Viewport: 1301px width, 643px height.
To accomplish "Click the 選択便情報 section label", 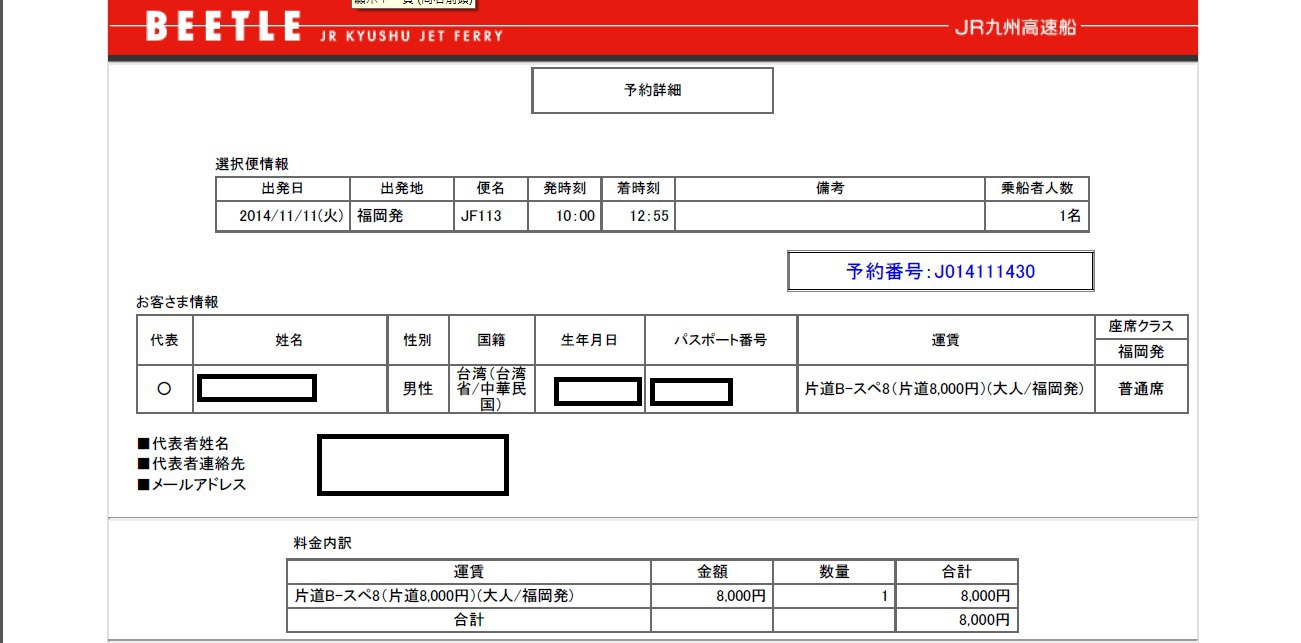I will (252, 164).
